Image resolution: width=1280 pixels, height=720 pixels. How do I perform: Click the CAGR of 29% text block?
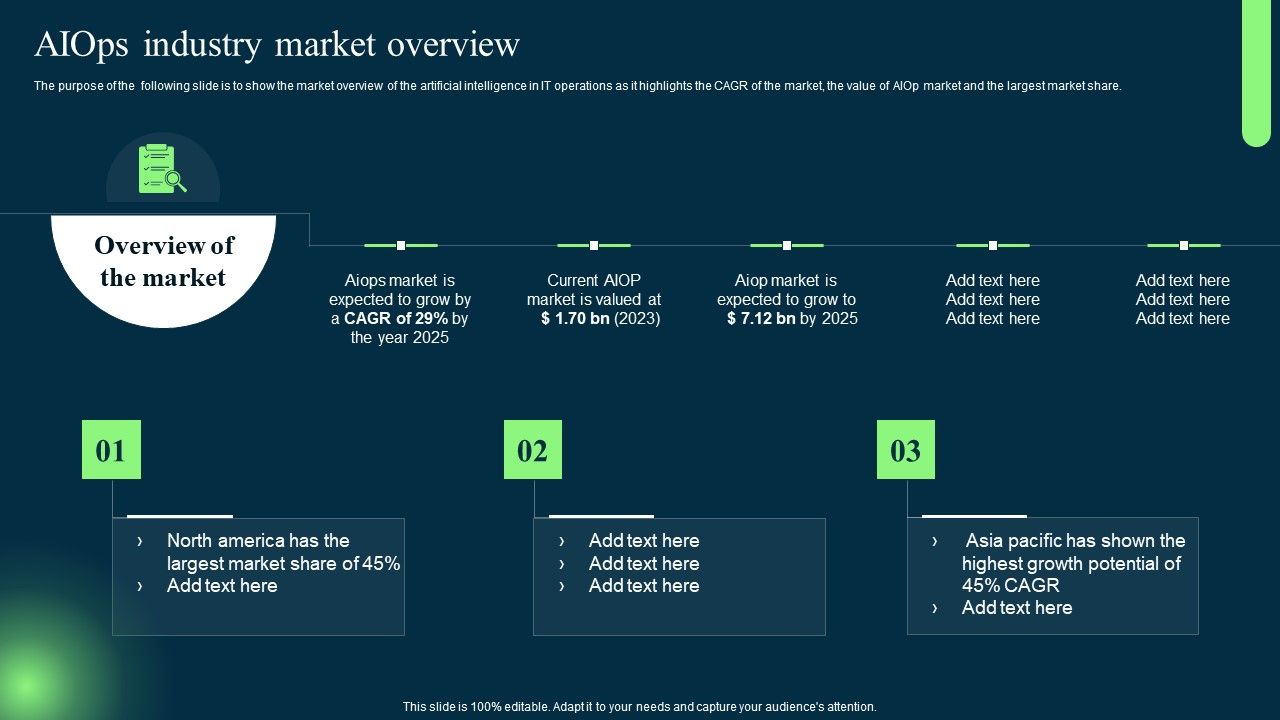pos(400,309)
